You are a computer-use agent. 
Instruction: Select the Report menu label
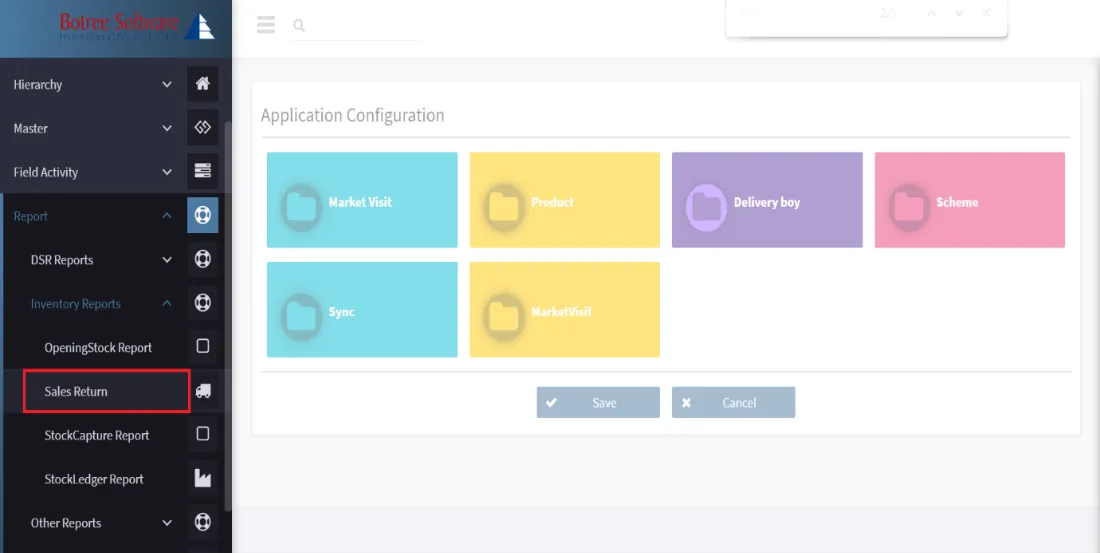click(31, 216)
